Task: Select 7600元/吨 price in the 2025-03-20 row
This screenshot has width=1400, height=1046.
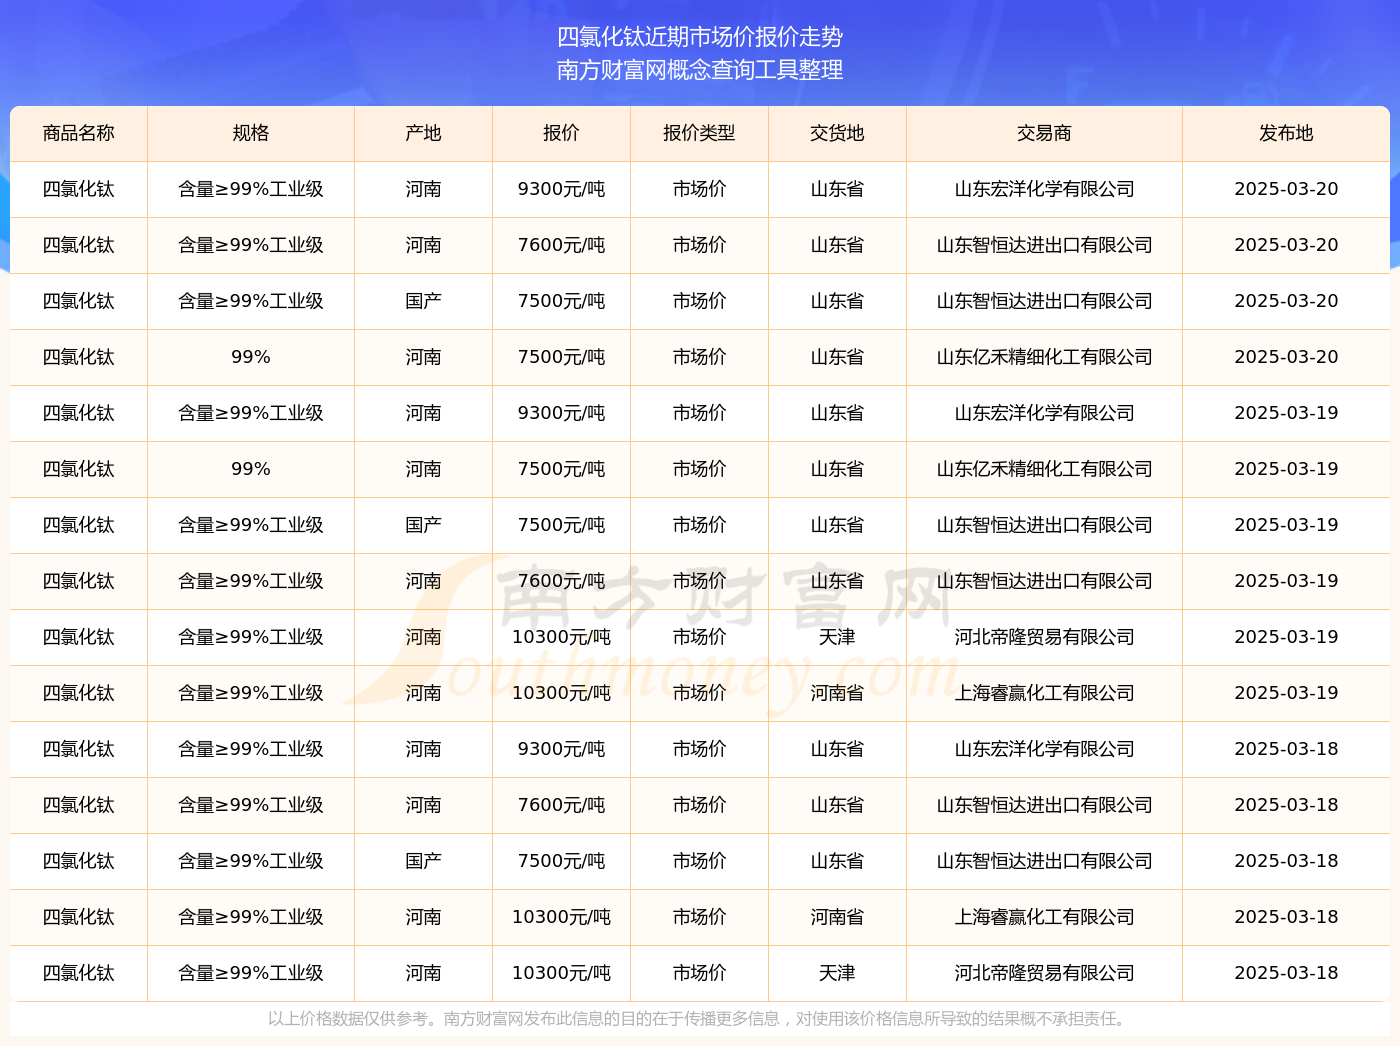Action: (x=561, y=245)
